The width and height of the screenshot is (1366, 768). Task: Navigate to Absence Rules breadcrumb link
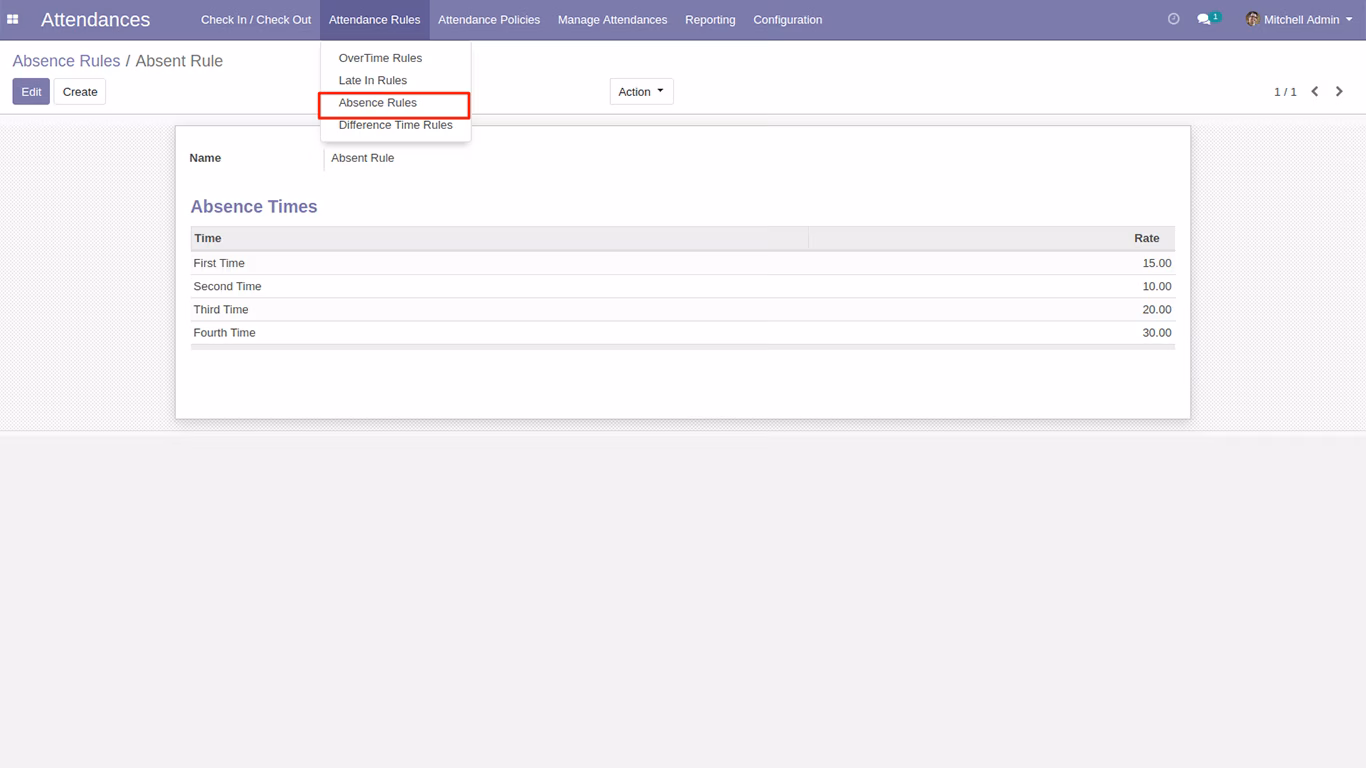pyautogui.click(x=66, y=61)
